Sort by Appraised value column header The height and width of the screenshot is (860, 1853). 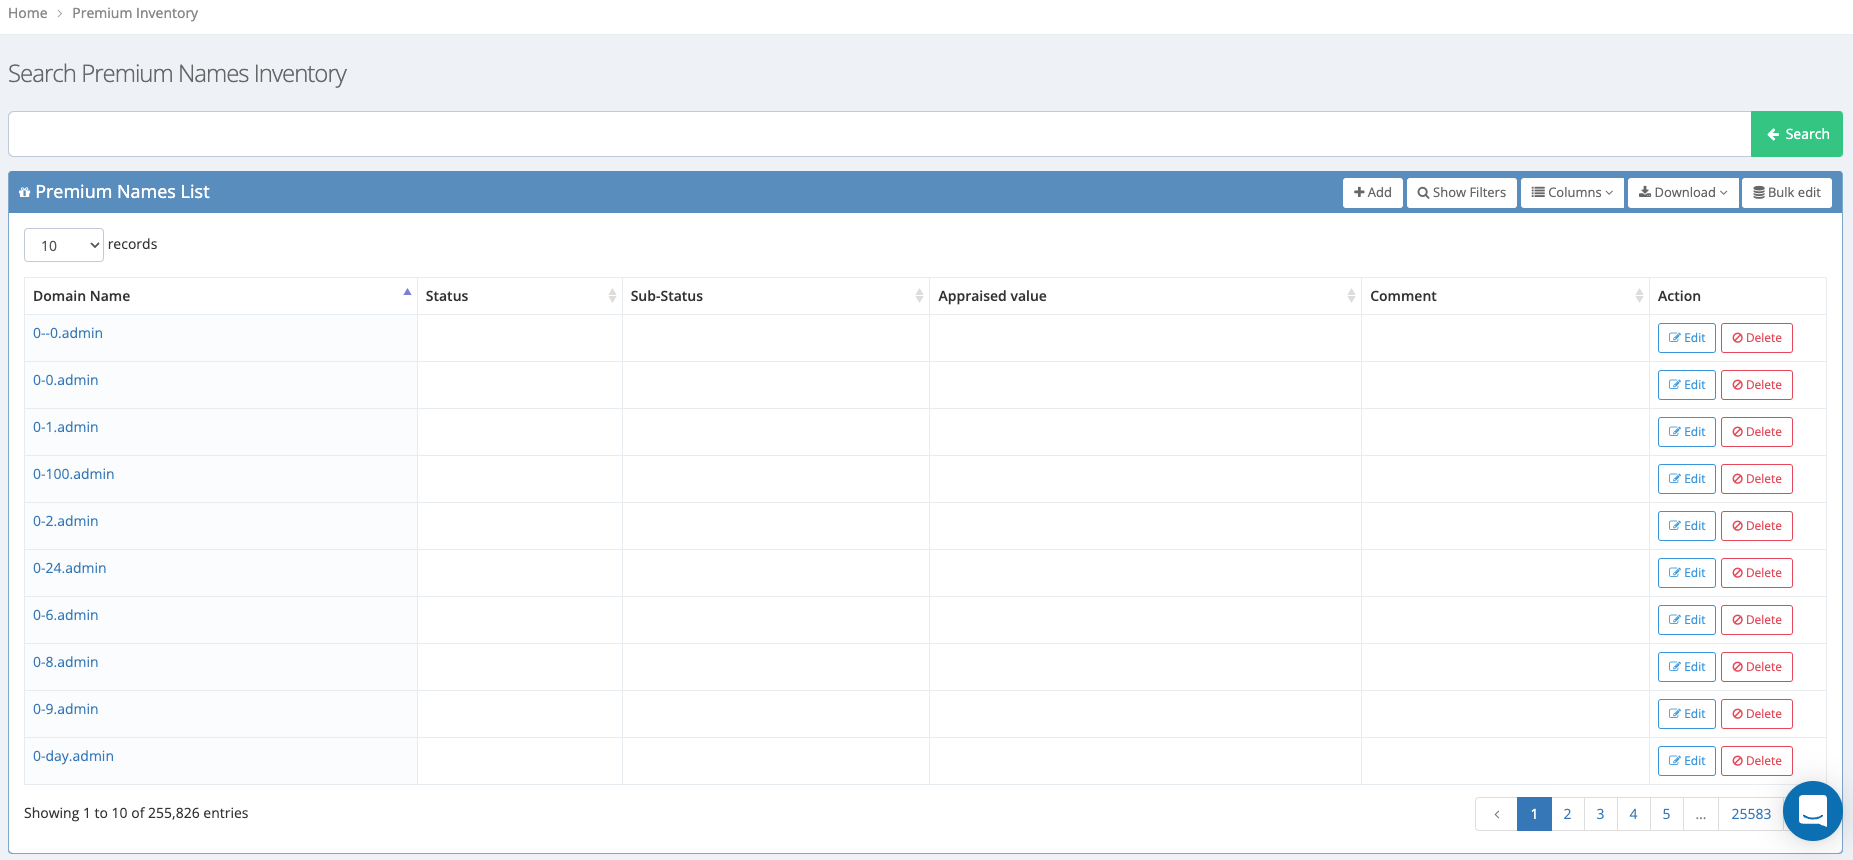(1145, 296)
